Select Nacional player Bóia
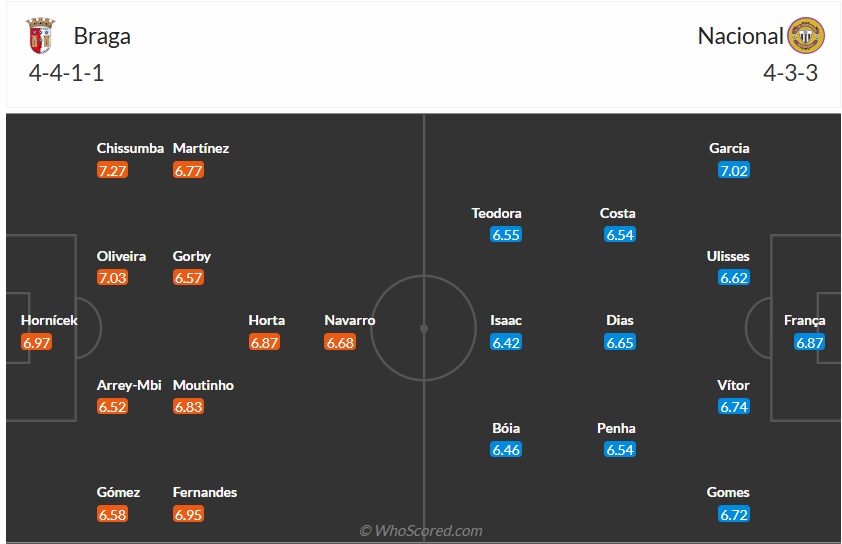The image size is (842, 544). [507, 428]
